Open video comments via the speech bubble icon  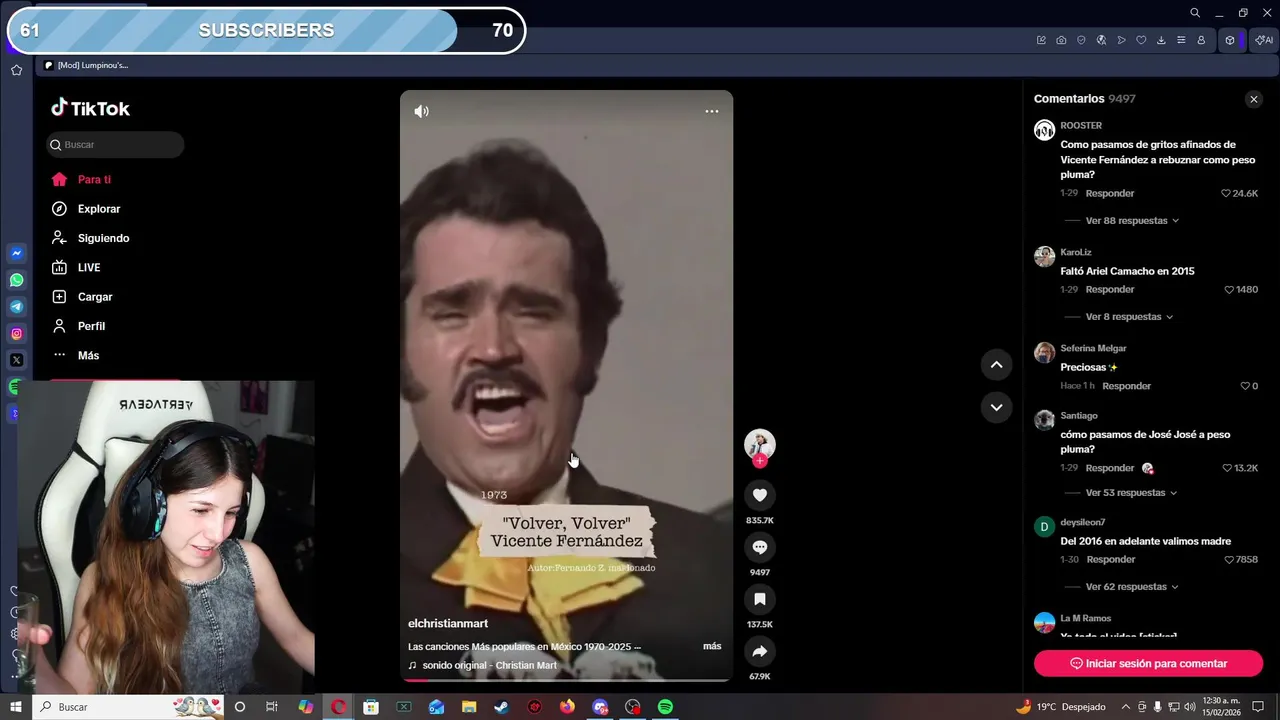(760, 547)
